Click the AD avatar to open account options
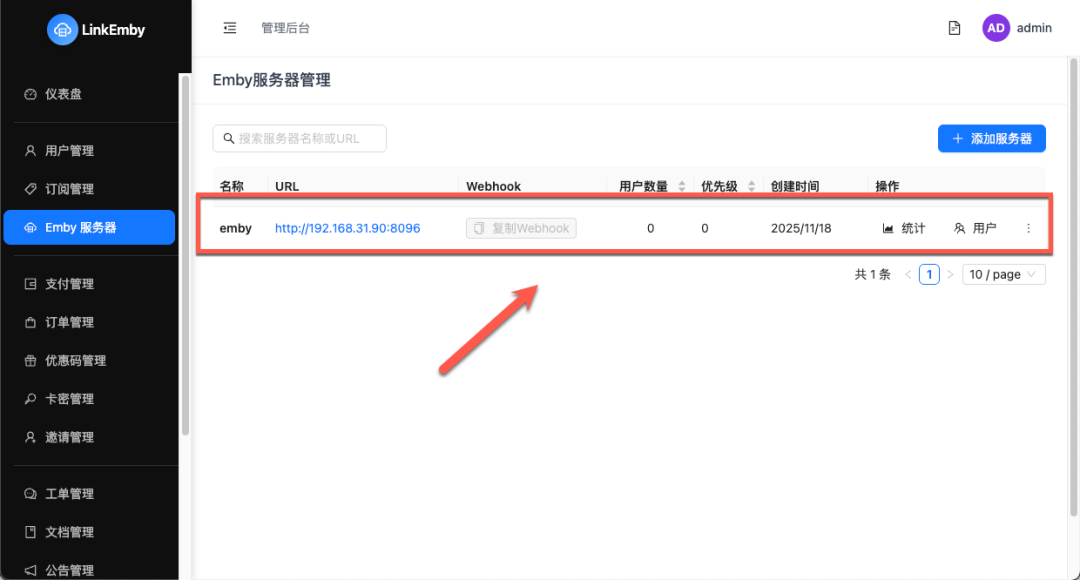1080x580 pixels. [x=996, y=27]
